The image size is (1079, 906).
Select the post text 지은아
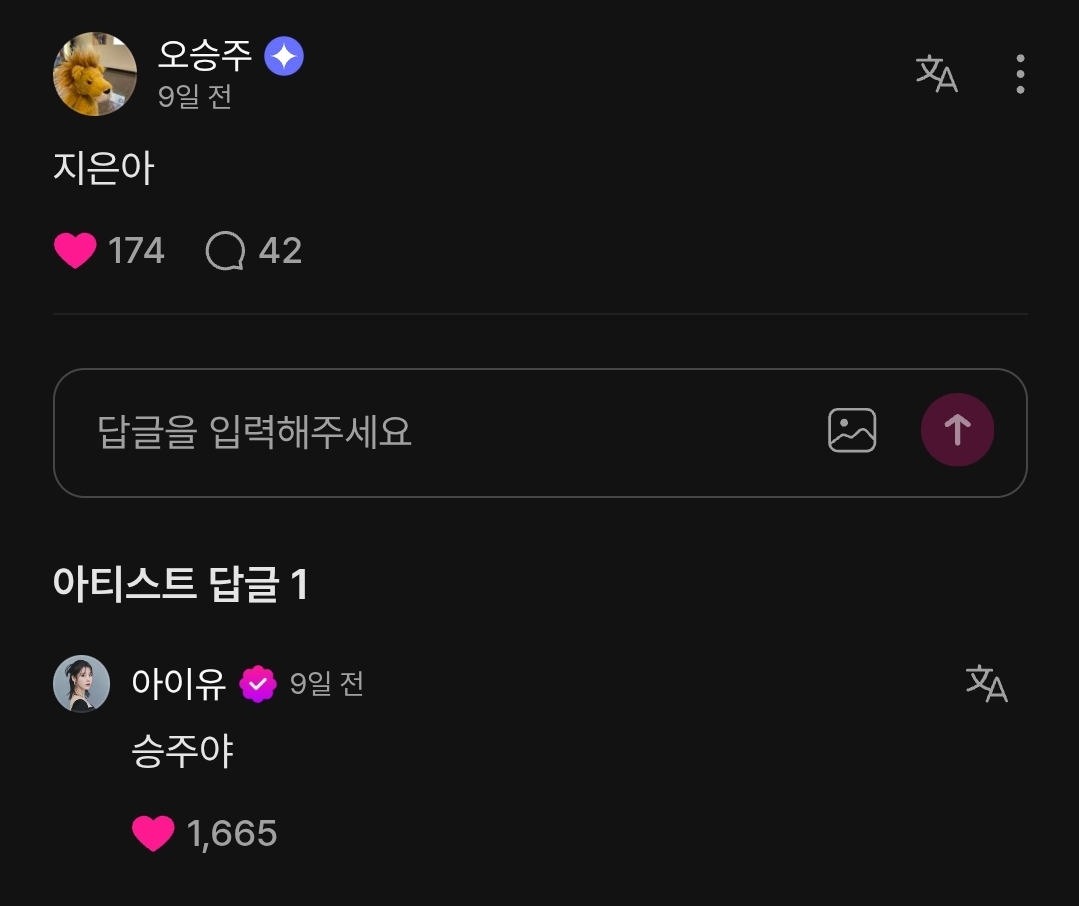pos(104,169)
